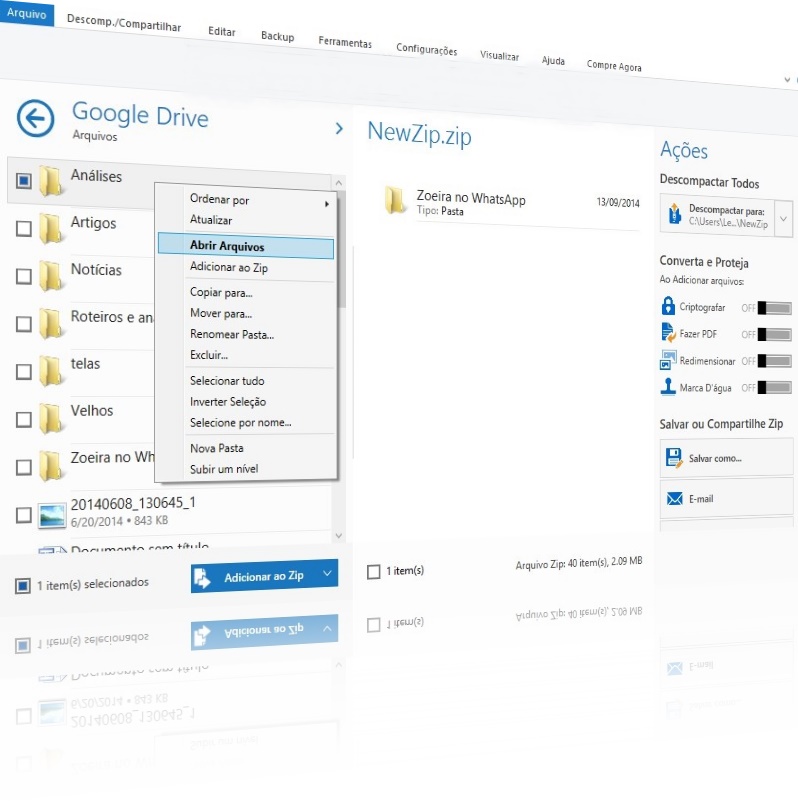Open the Ferramentas tab
Viewport: 798px width, 802px height.
pyautogui.click(x=345, y=42)
